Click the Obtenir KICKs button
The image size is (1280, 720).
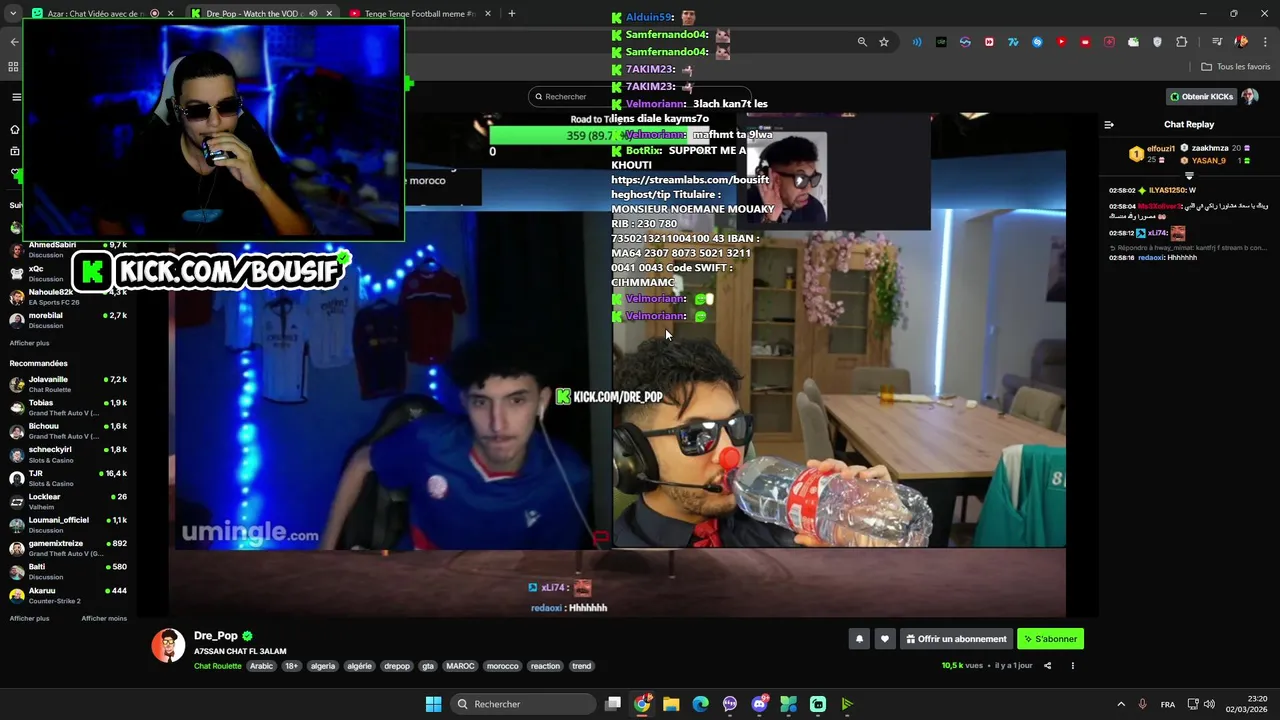(1202, 96)
